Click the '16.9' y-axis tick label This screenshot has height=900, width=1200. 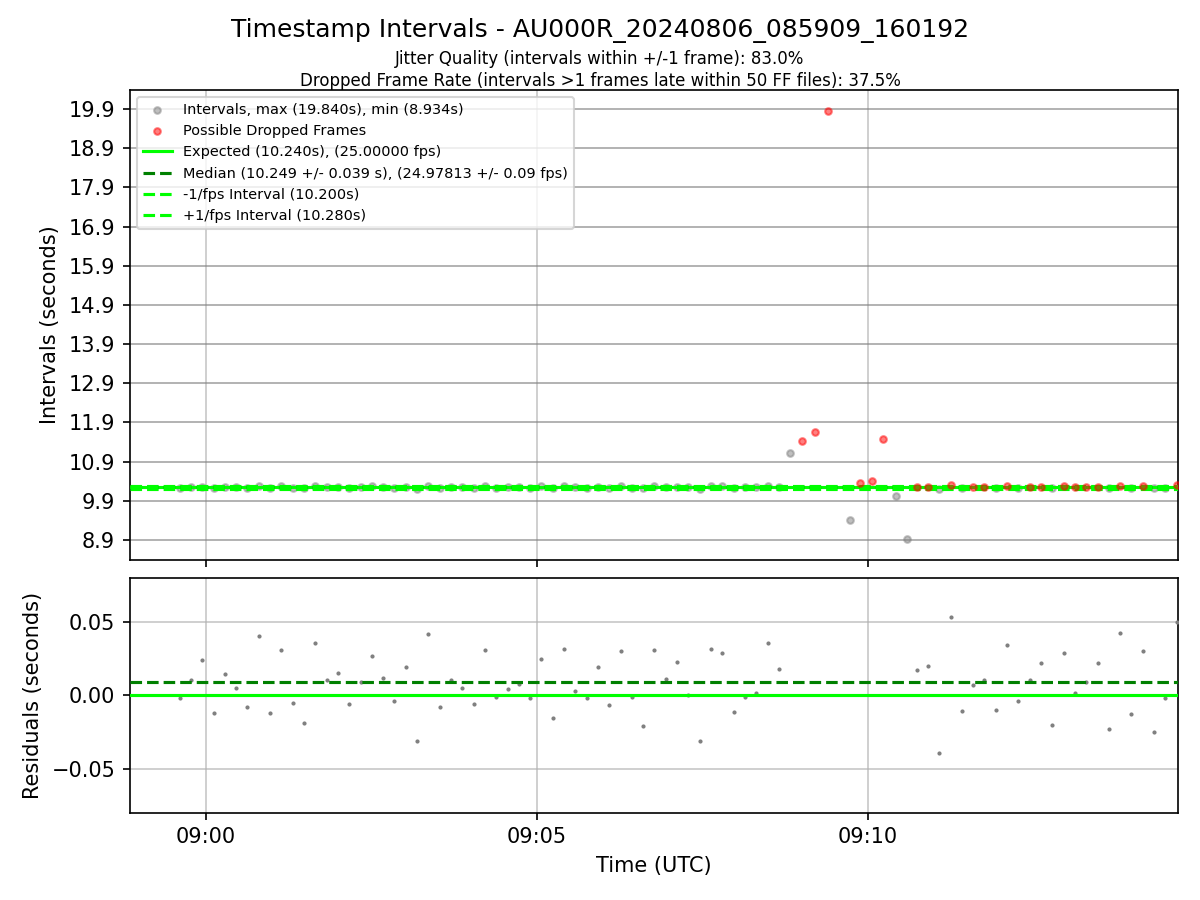pyautogui.click(x=92, y=227)
